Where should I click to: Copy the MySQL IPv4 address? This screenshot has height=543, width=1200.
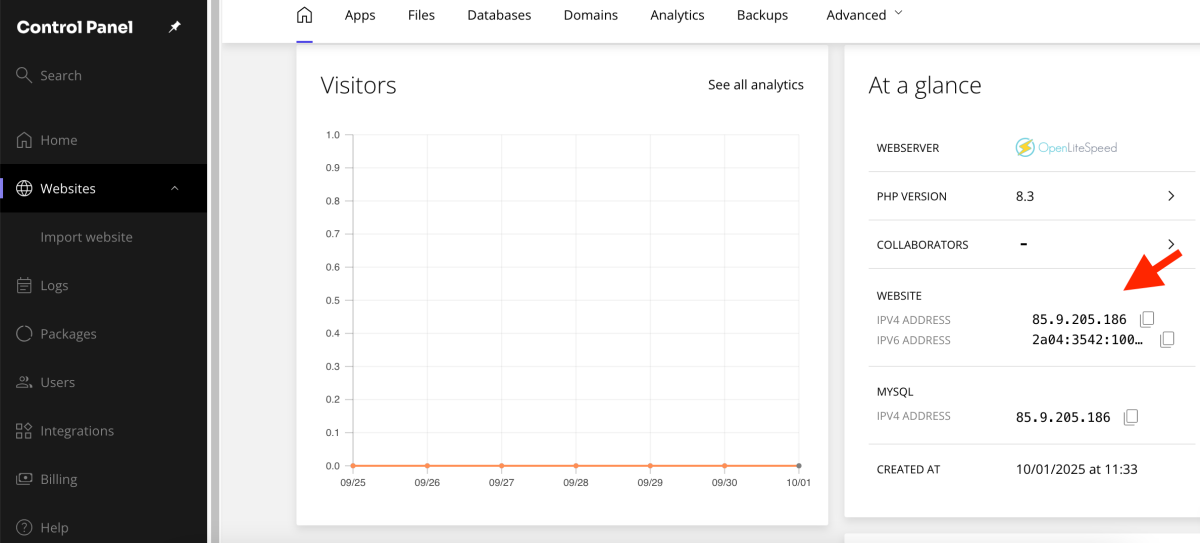[x=1131, y=417]
